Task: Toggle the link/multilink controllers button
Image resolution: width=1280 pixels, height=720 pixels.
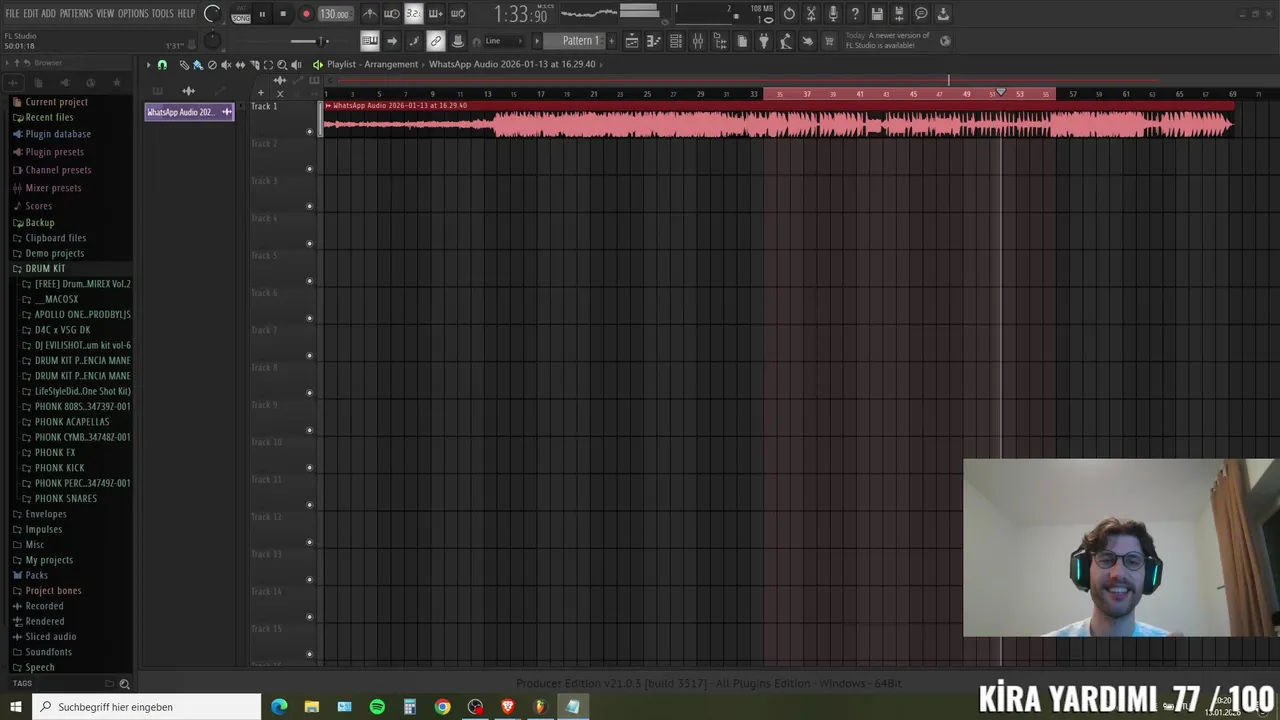Action: pyautogui.click(x=436, y=41)
